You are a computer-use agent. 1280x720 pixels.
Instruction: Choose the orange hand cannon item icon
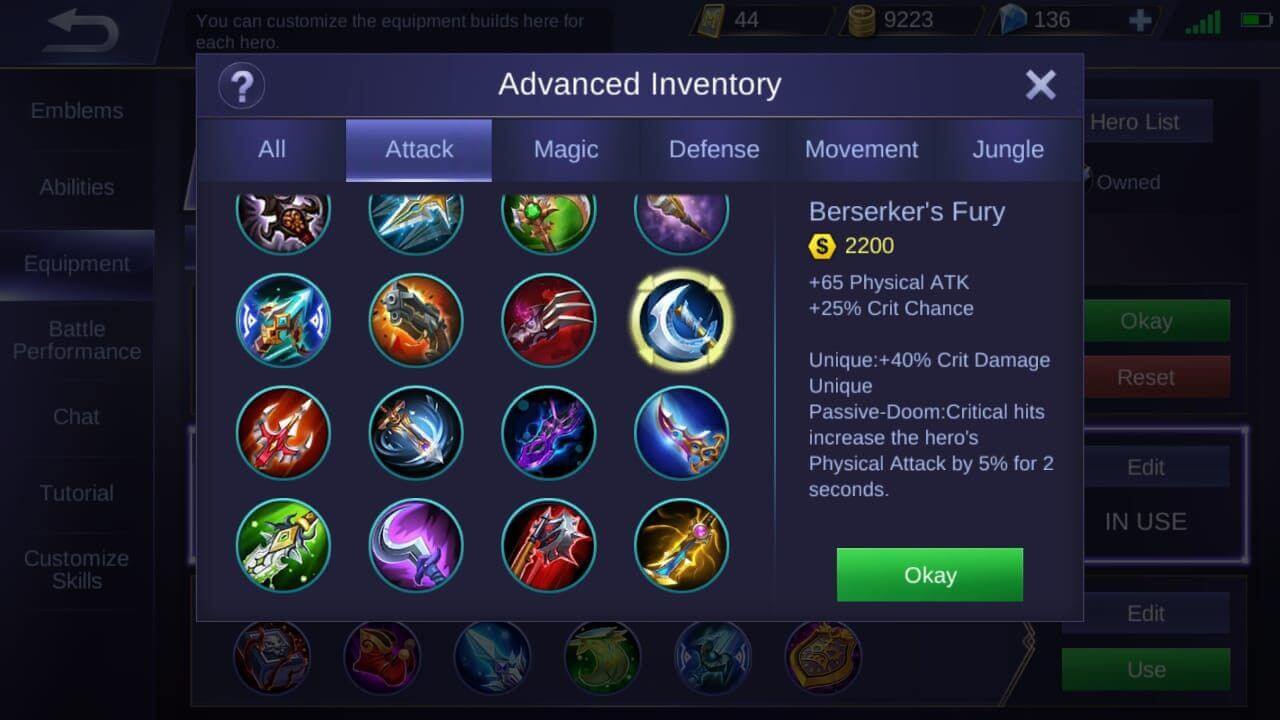(416, 320)
